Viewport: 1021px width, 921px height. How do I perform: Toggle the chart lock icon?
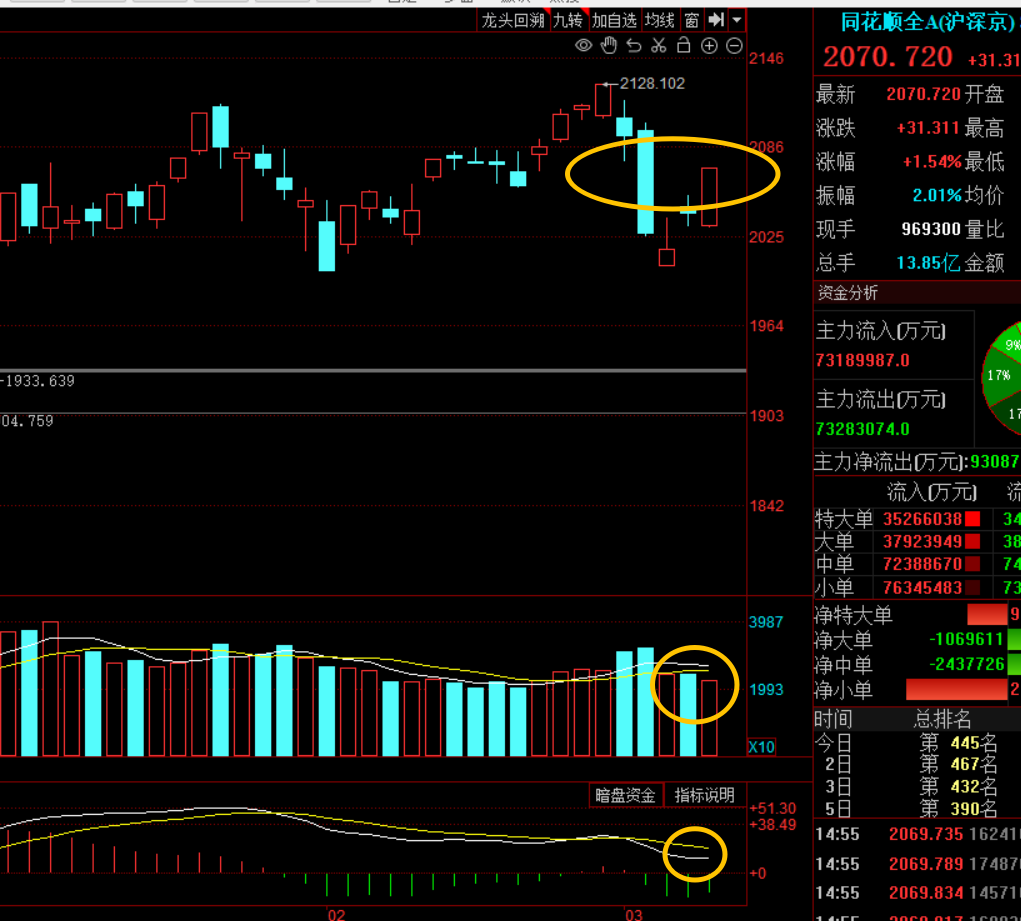683,45
